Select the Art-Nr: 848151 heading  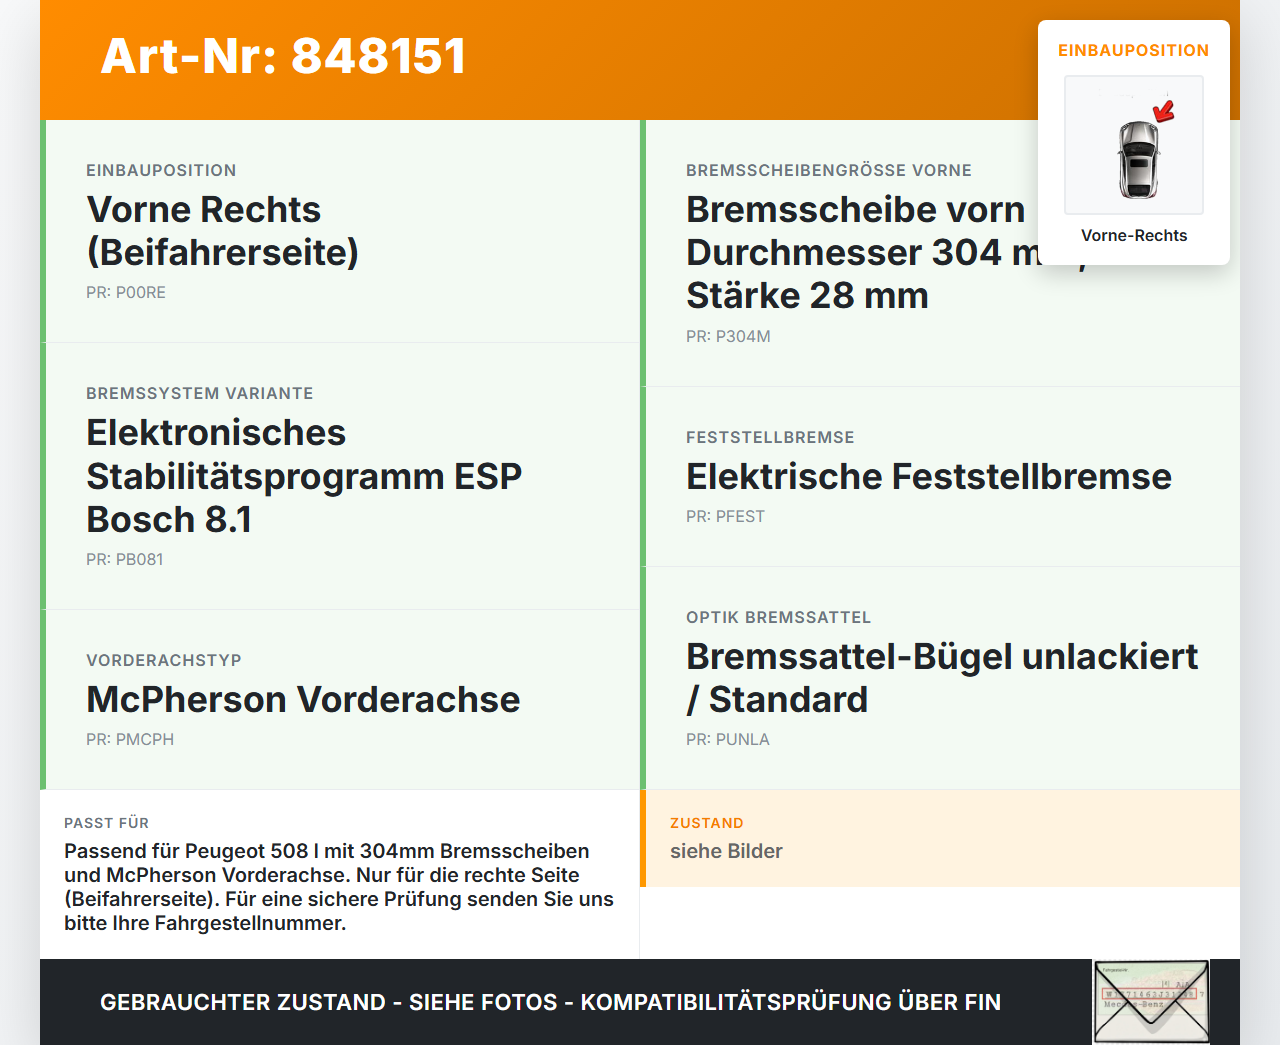(x=284, y=56)
